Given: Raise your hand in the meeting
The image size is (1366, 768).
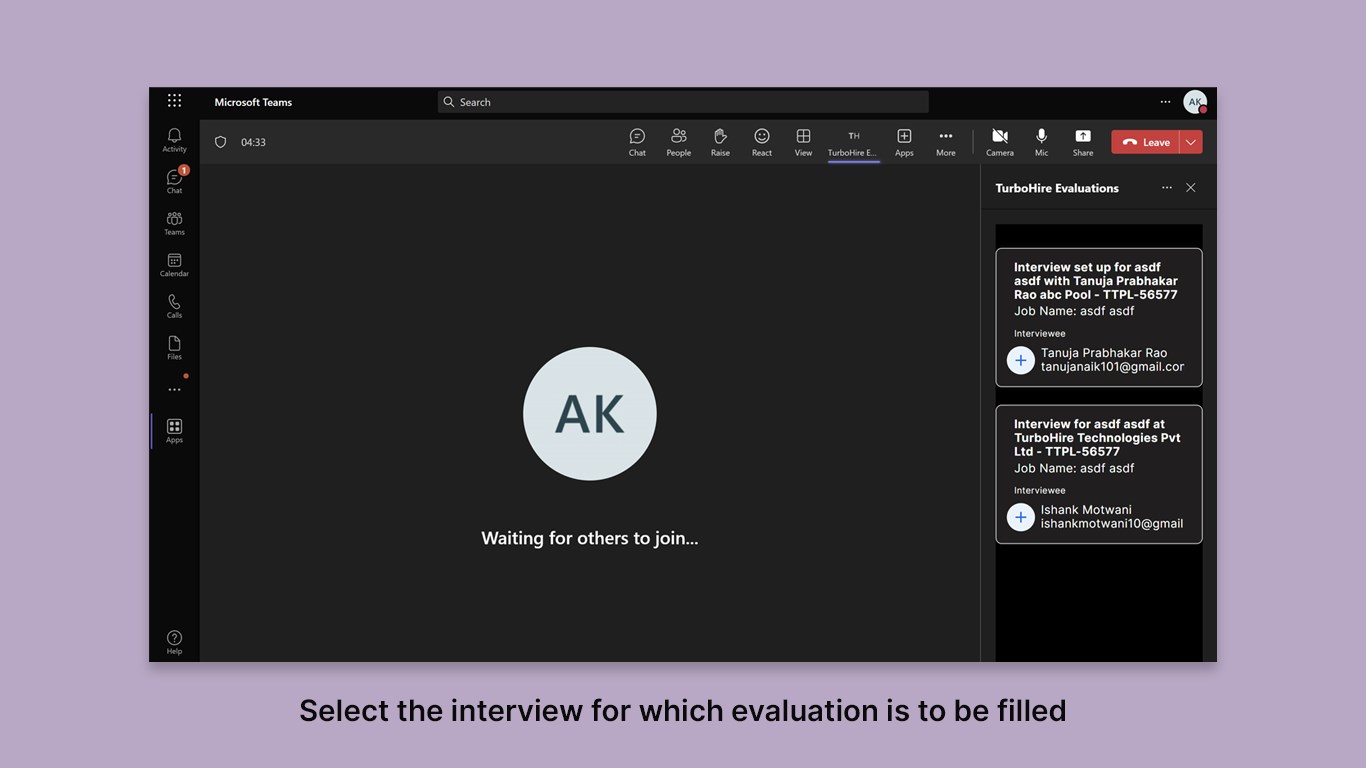Looking at the screenshot, I should click(x=720, y=142).
